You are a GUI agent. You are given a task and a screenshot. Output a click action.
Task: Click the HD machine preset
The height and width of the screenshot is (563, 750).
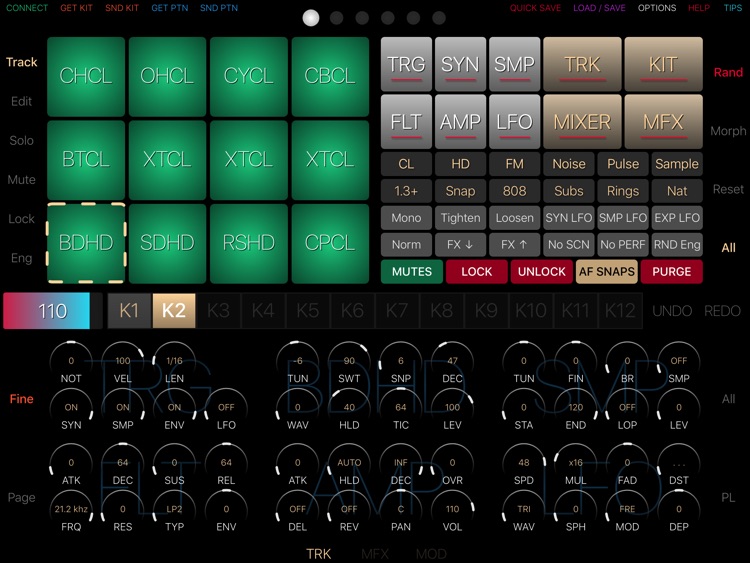click(460, 164)
